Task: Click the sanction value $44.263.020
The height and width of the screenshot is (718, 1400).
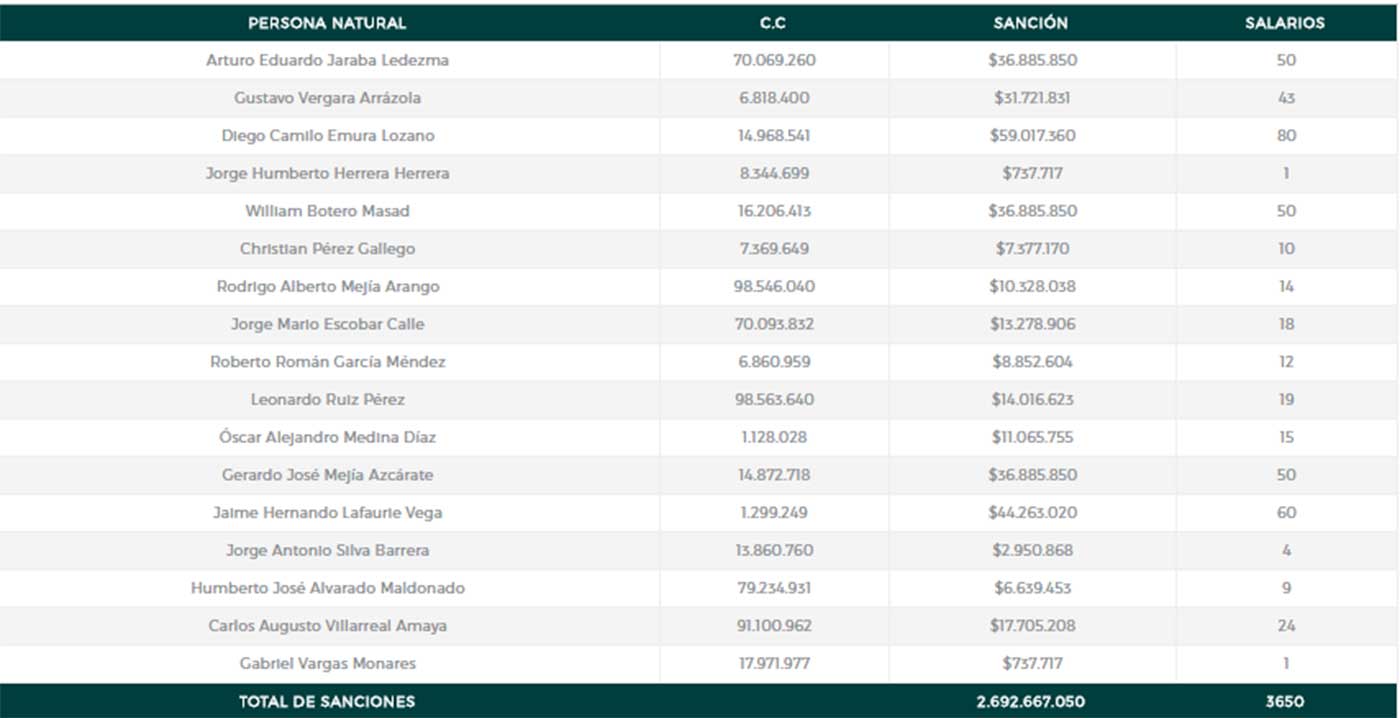Action: tap(1032, 513)
